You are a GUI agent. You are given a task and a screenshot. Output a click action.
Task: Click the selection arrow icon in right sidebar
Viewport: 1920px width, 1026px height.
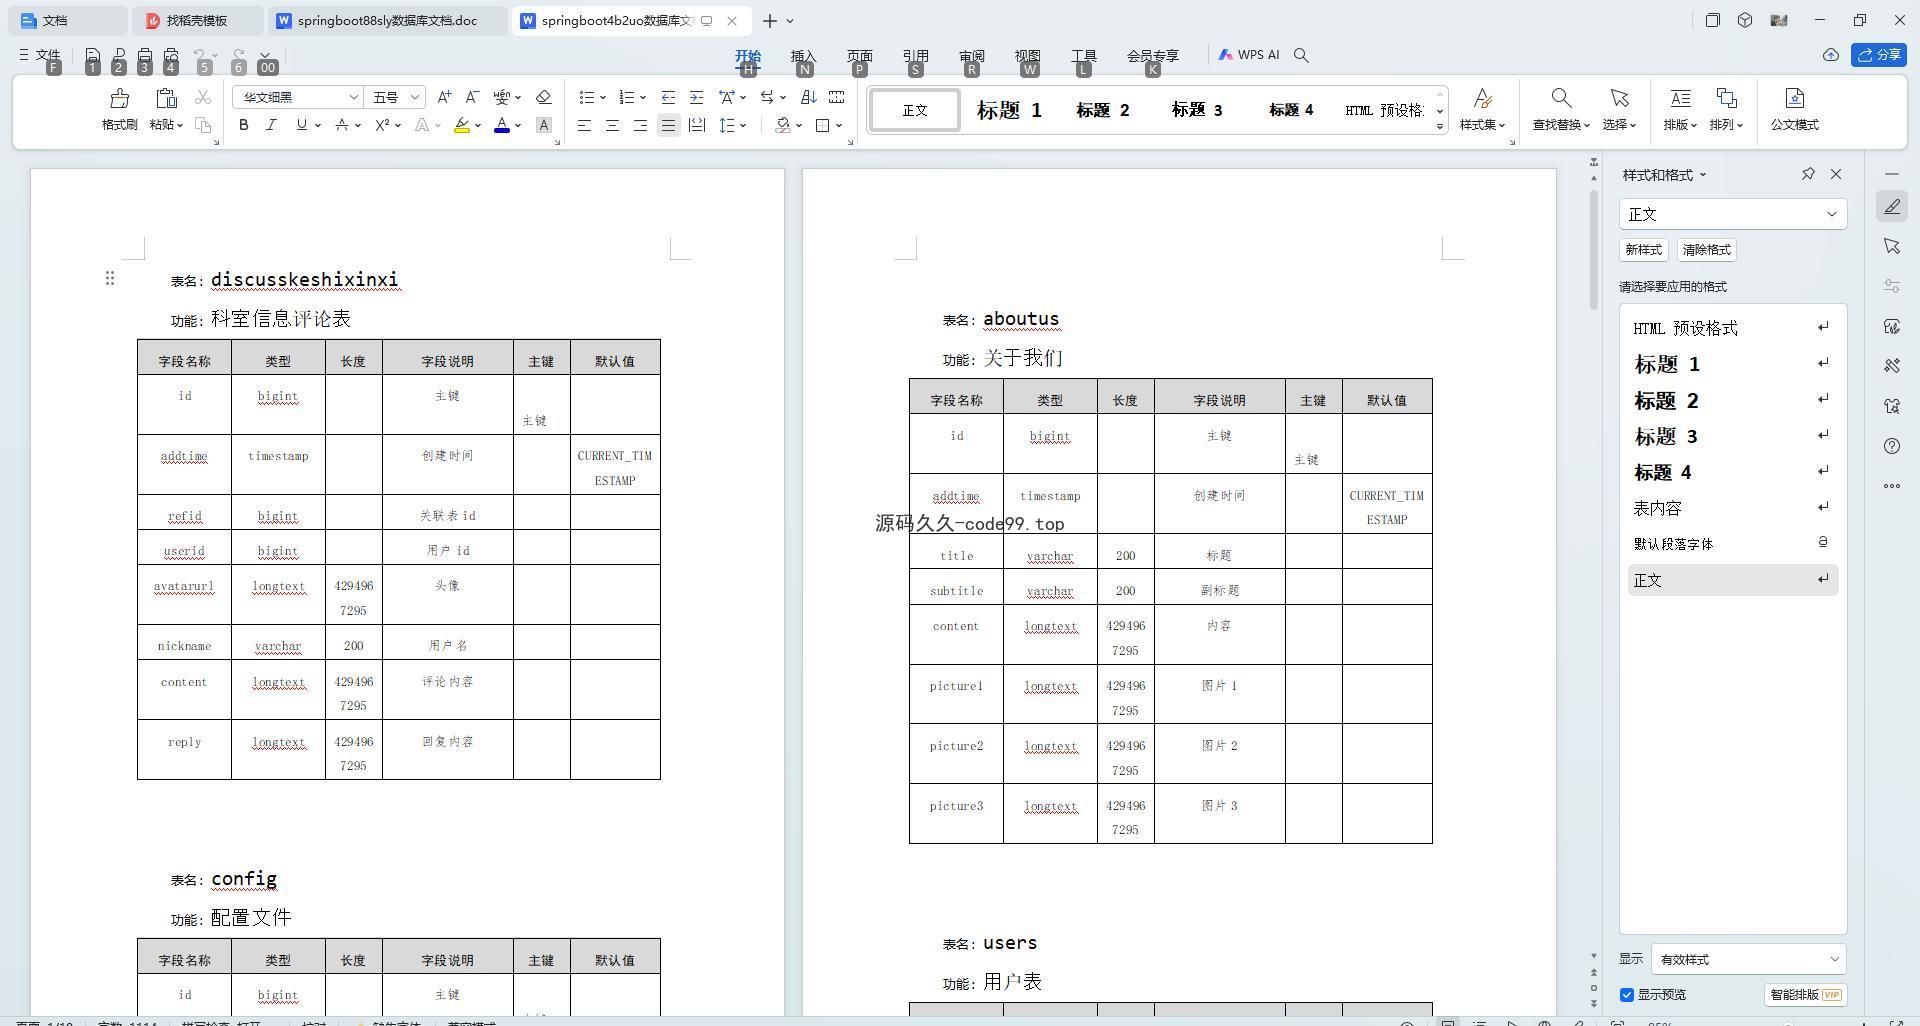[1892, 246]
